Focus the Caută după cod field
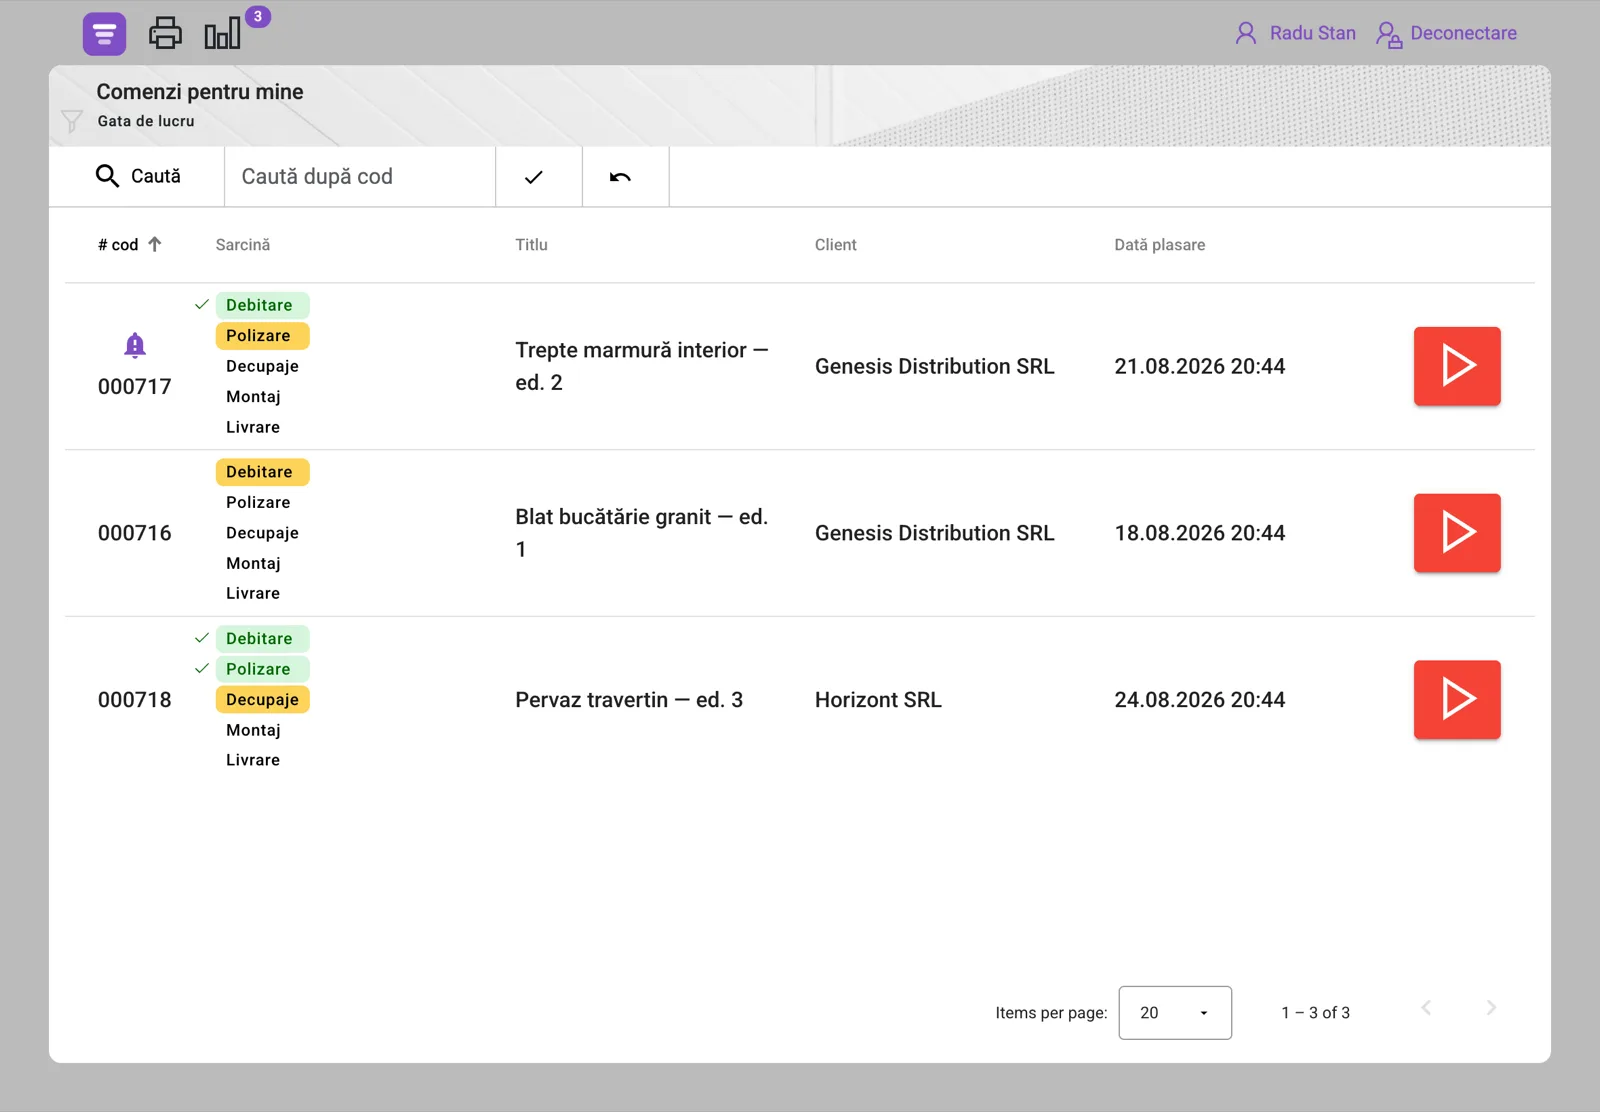 (x=360, y=177)
